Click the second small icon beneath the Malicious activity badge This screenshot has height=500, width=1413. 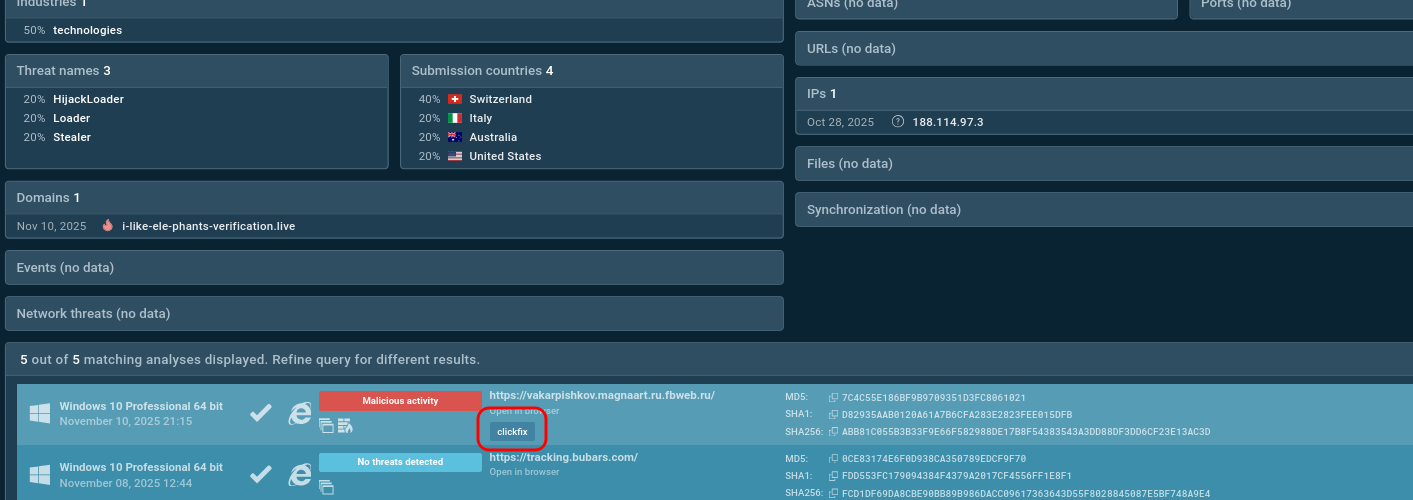point(345,426)
